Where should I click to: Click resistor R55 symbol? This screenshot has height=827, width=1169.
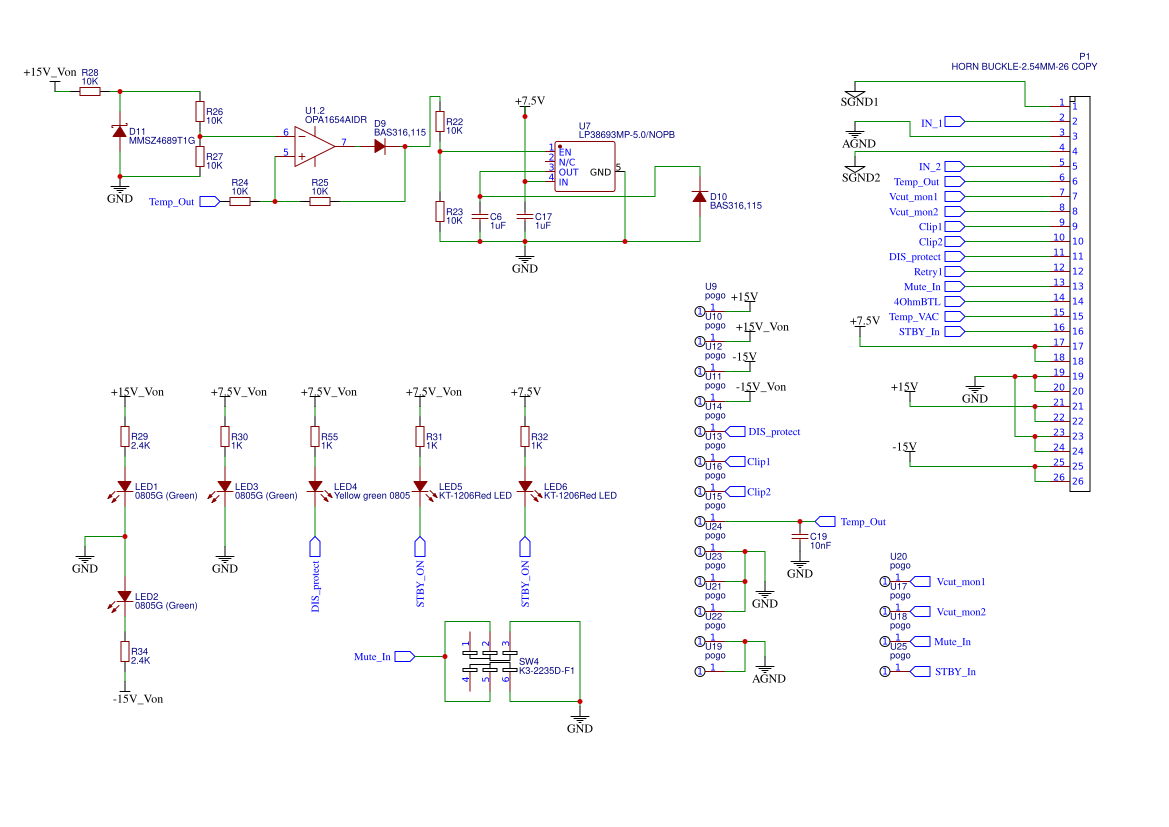pyautogui.click(x=315, y=437)
